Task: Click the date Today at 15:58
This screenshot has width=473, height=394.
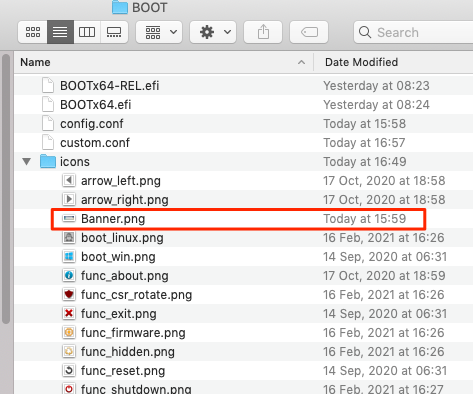Action: coord(365,124)
